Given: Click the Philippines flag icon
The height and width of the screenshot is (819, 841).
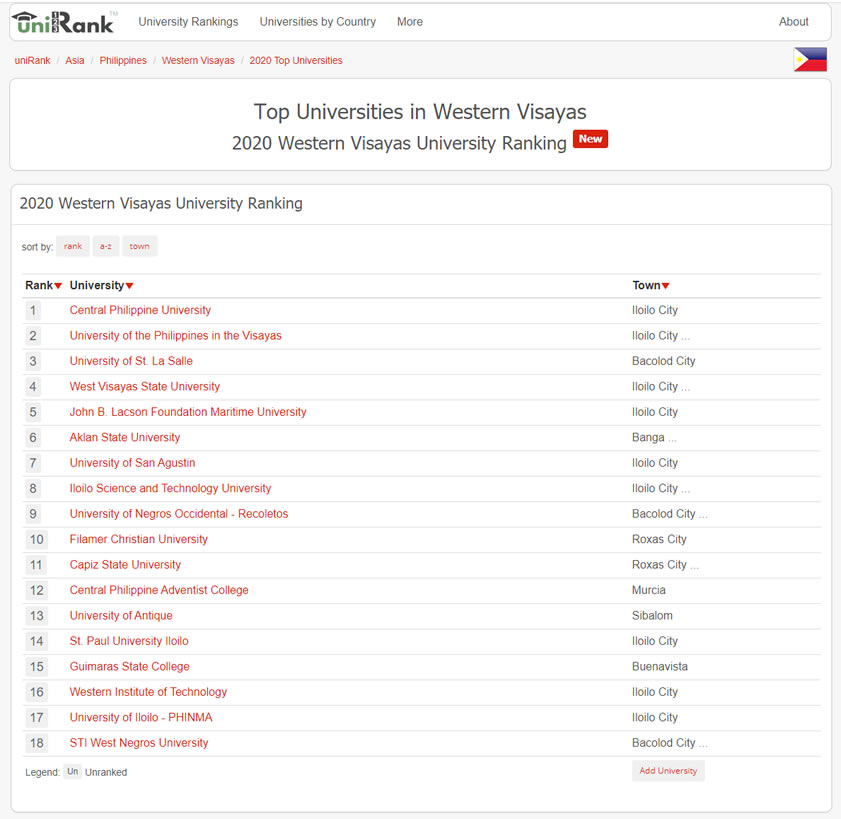Looking at the screenshot, I should [810, 60].
